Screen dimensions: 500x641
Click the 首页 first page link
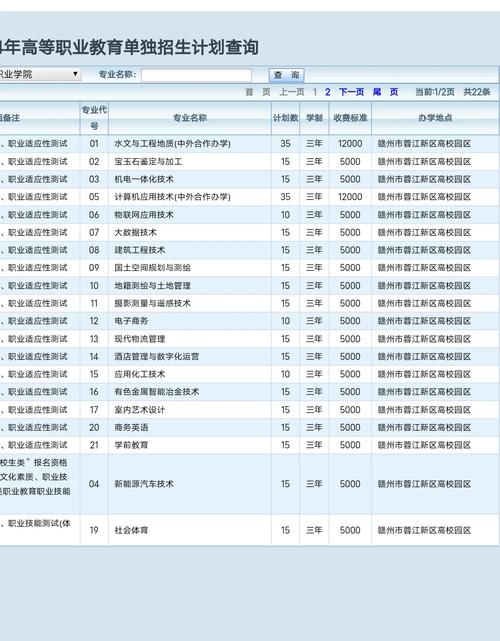coord(258,92)
